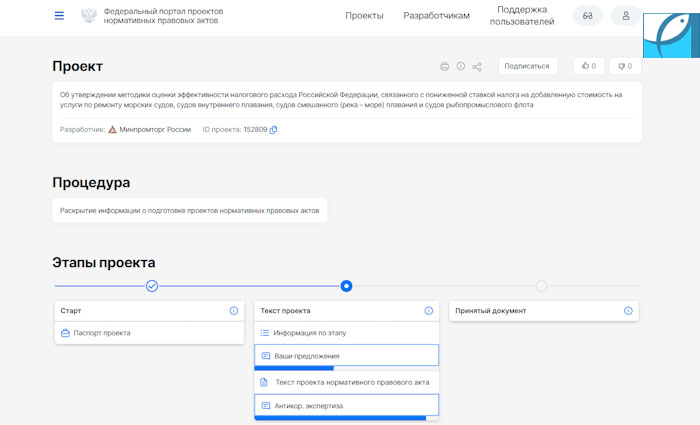Viewport: 700px width, 425px height.
Task: Click progress bar under Антикор. экспертиза
Action: 346,418
